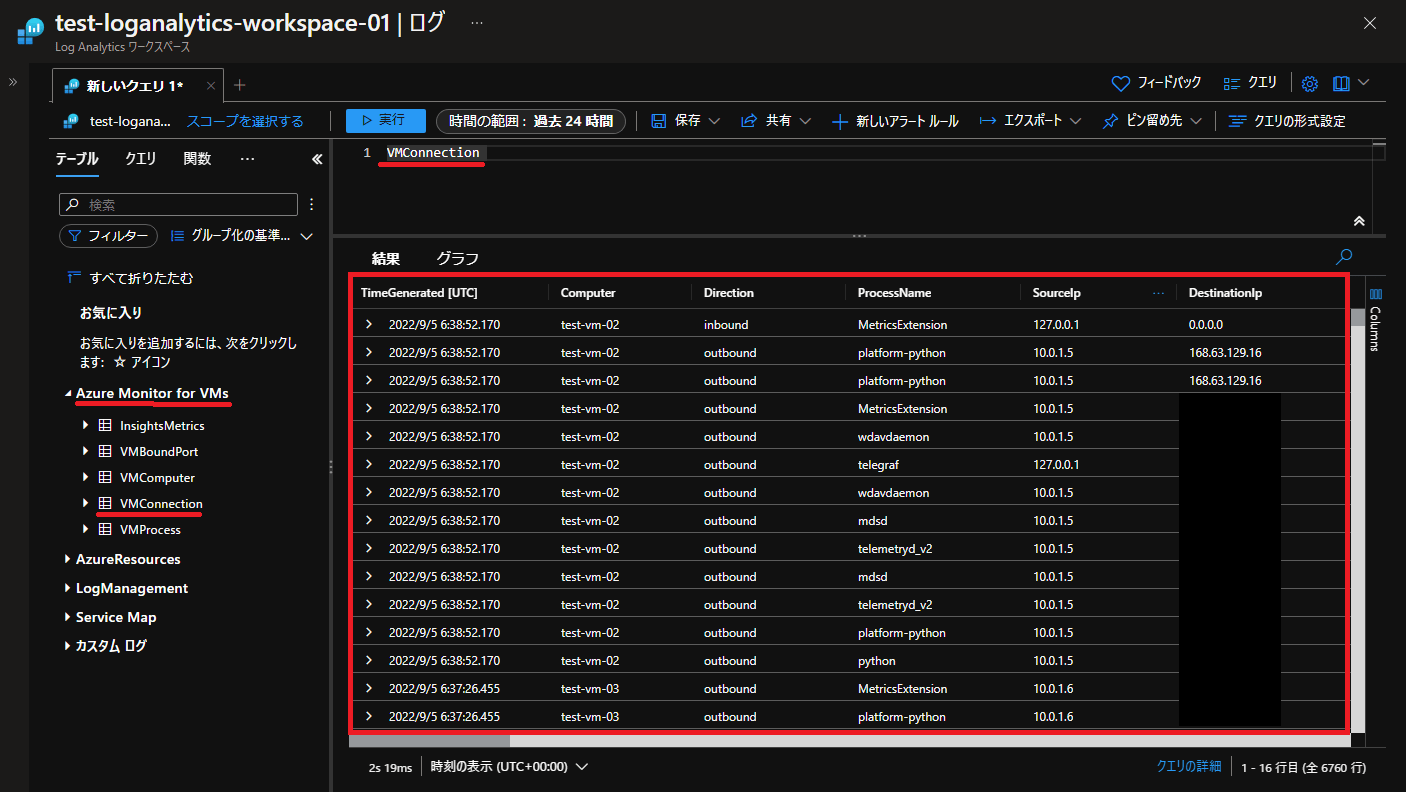Expand the カスタム ログ group
The image size is (1406, 792).
tap(68, 646)
